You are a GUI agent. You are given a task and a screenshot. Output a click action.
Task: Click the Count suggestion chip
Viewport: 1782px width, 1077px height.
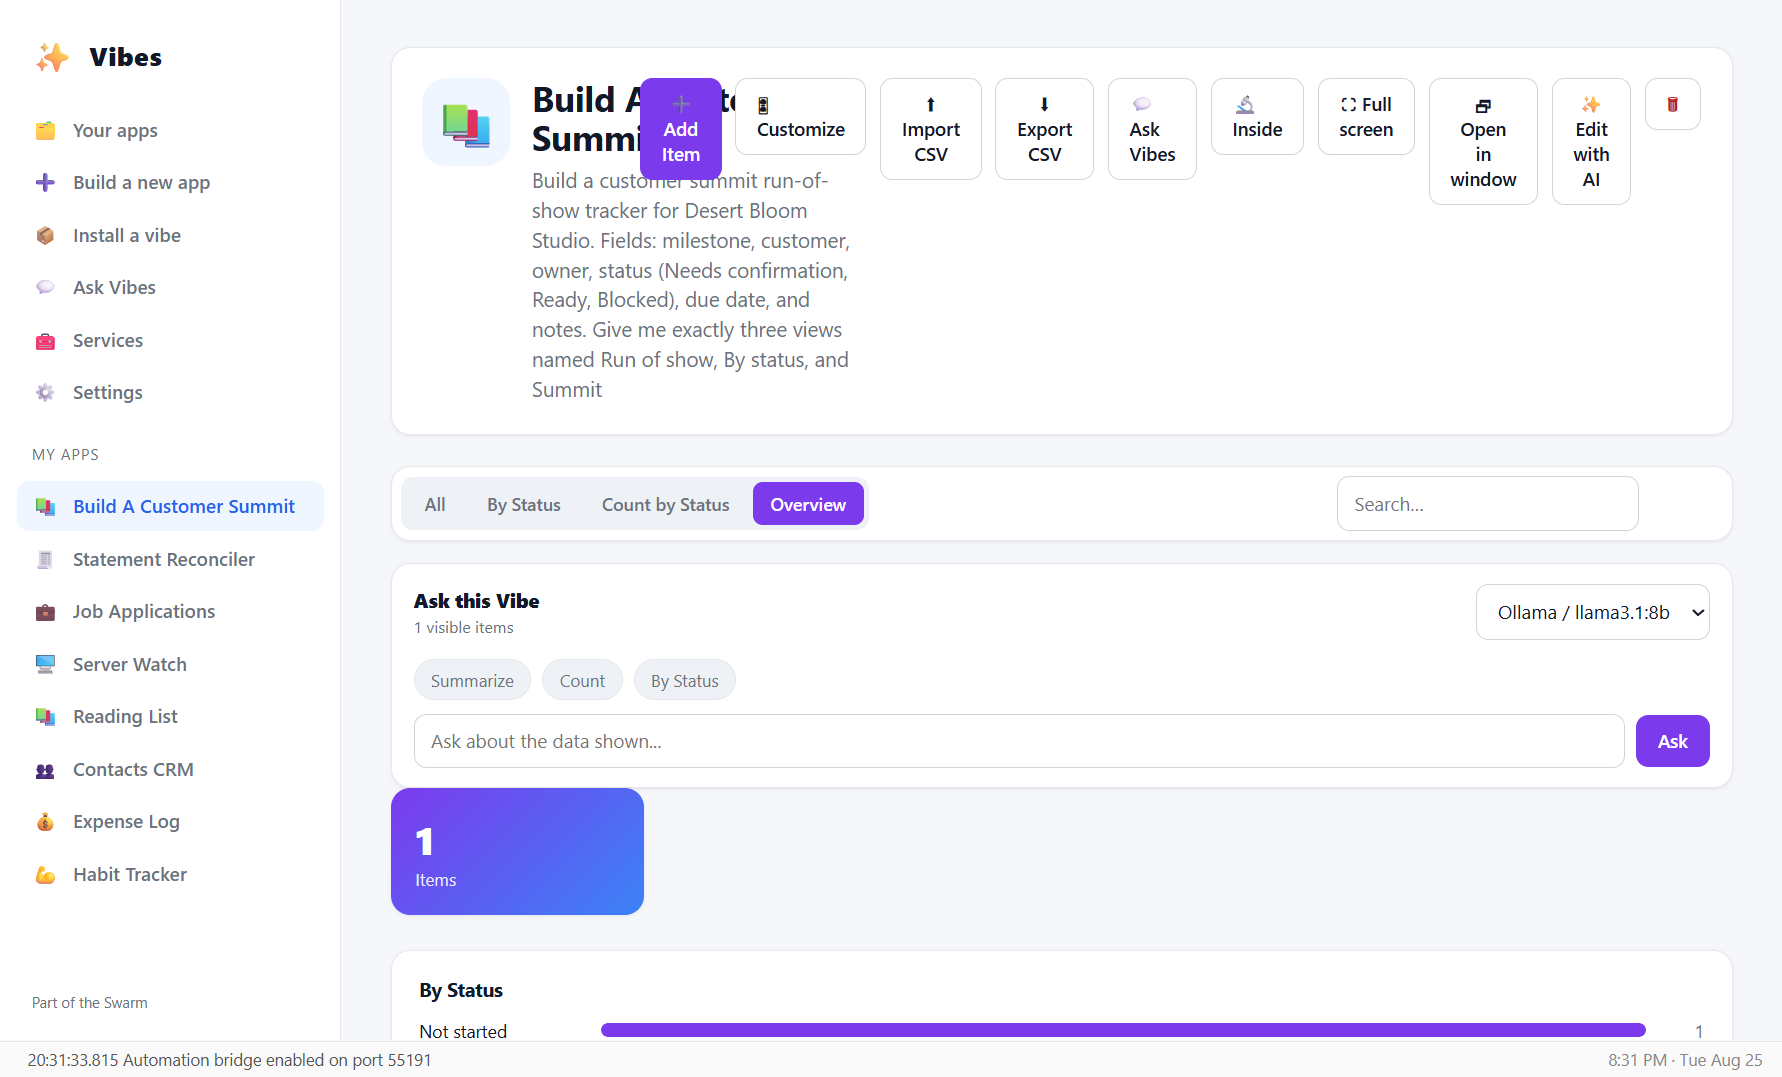pyautogui.click(x=582, y=681)
